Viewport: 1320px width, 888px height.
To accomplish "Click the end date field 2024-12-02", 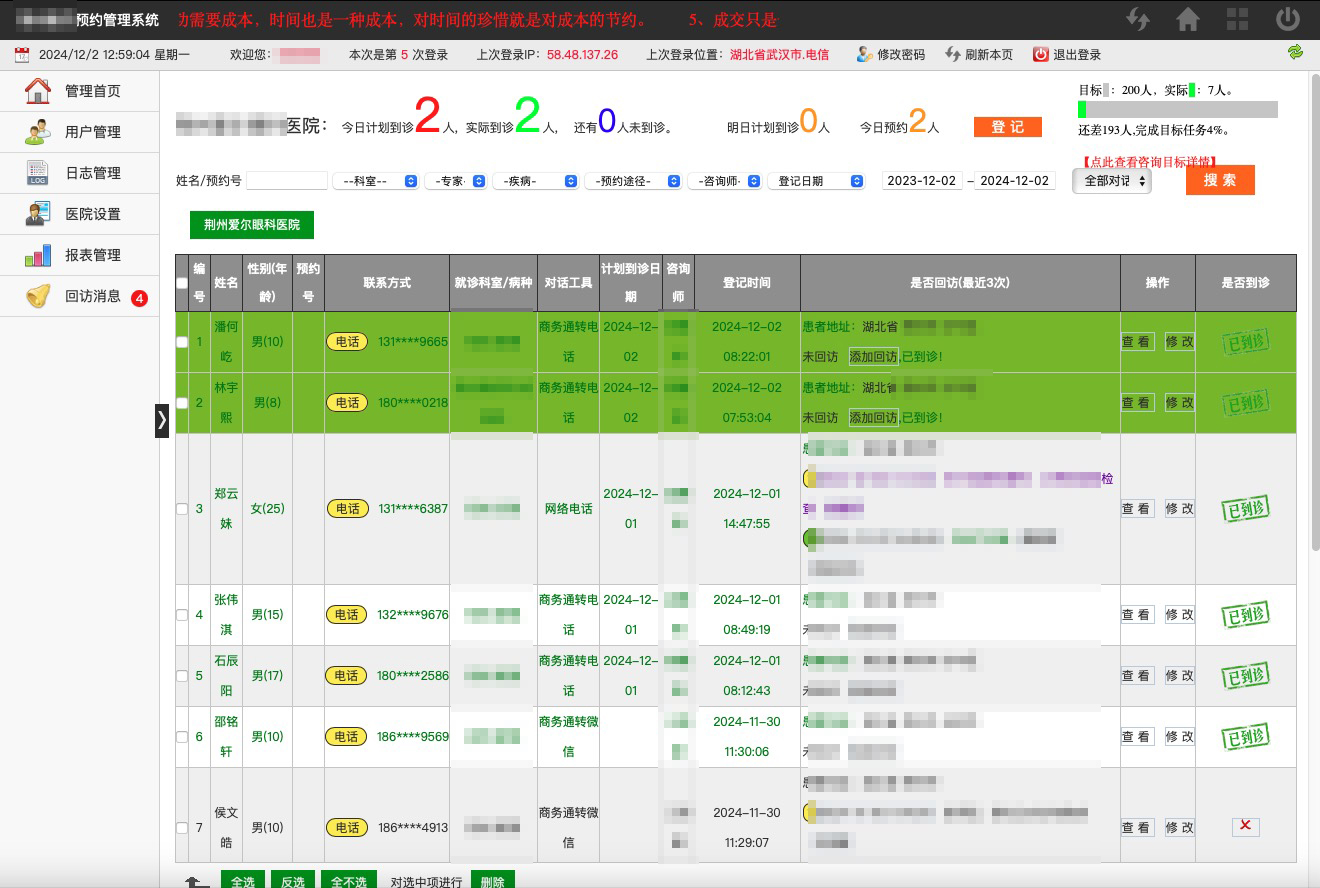I will (1015, 181).
